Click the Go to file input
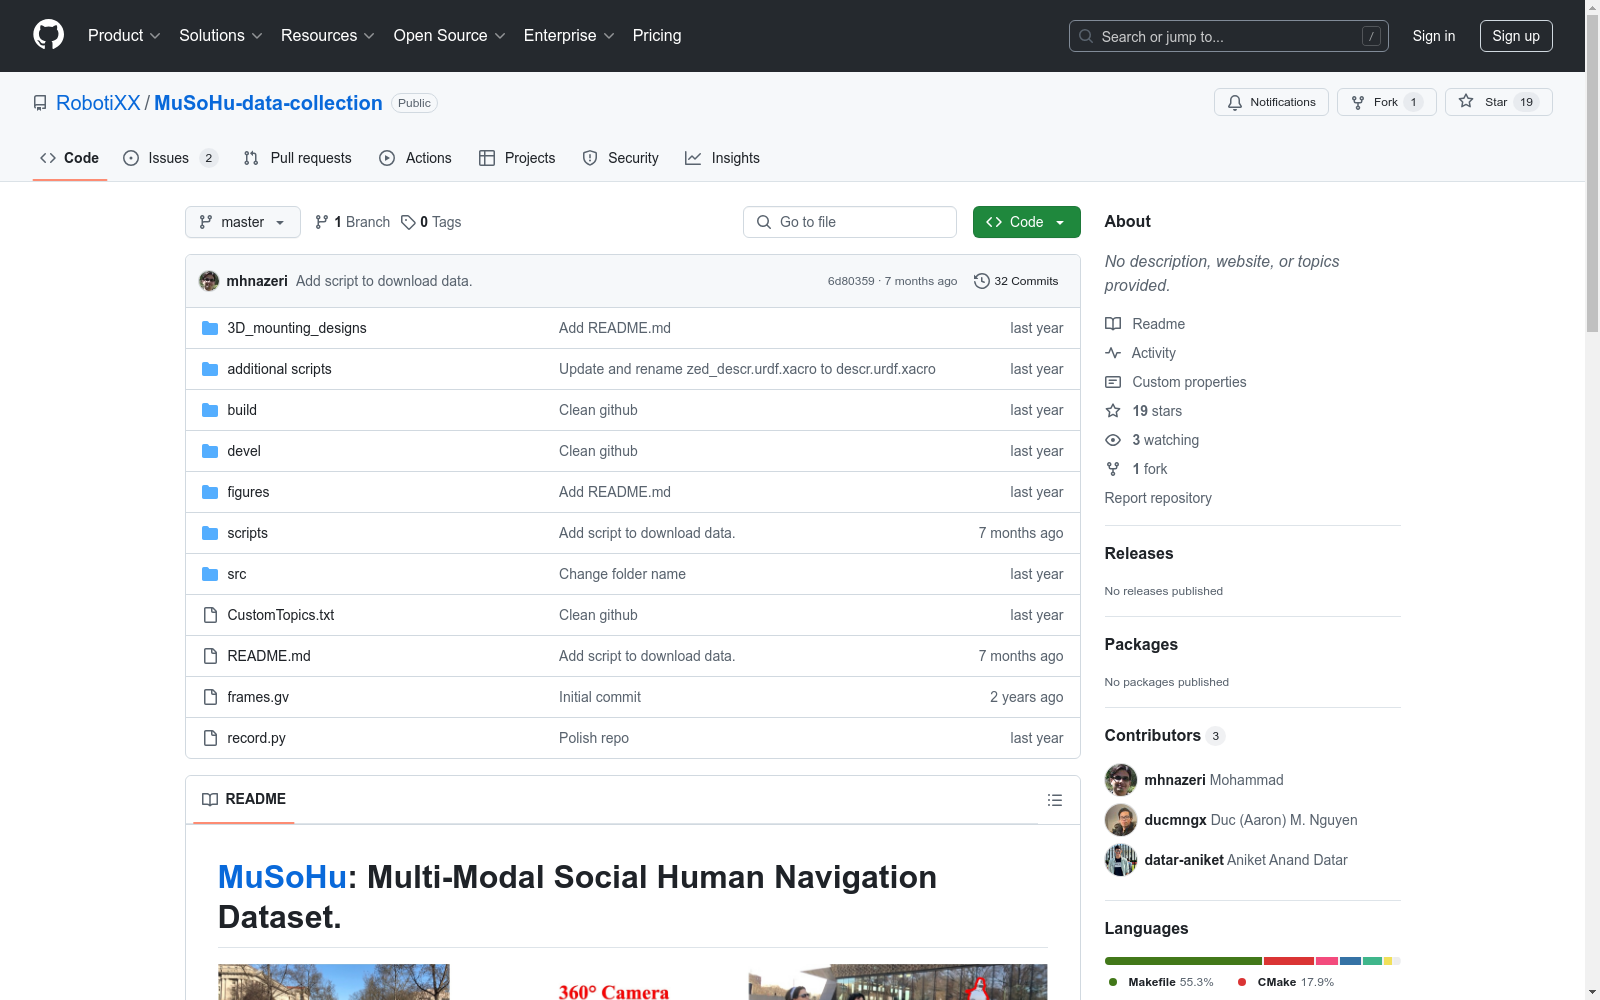 850,222
